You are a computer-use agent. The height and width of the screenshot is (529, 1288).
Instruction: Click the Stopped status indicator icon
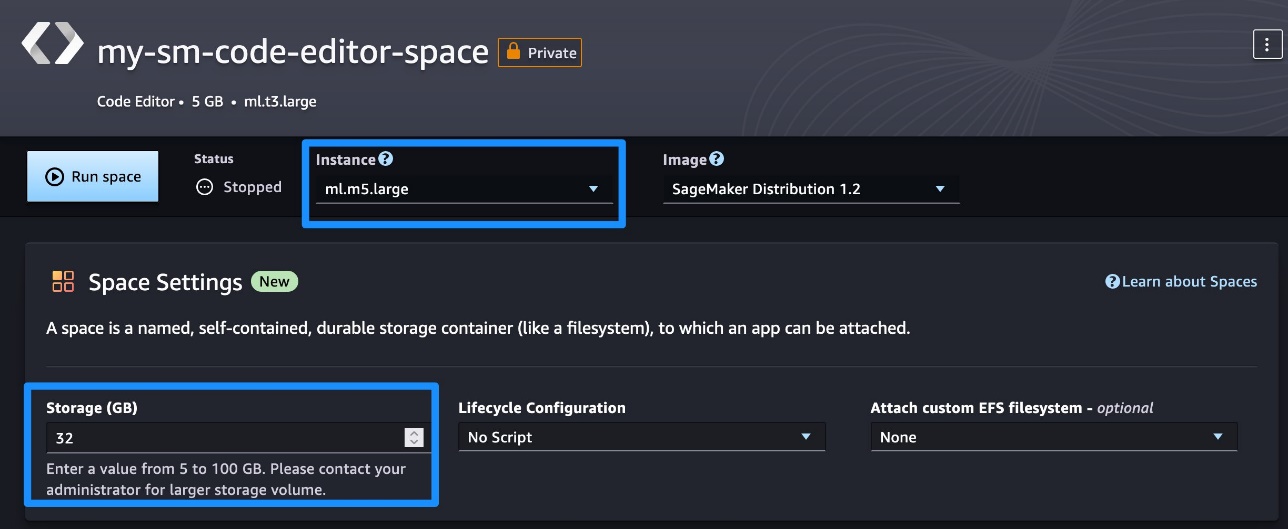(x=205, y=187)
